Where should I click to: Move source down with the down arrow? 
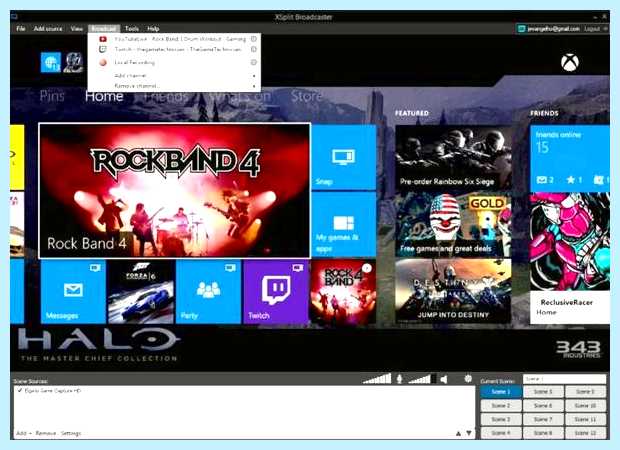tap(469, 433)
